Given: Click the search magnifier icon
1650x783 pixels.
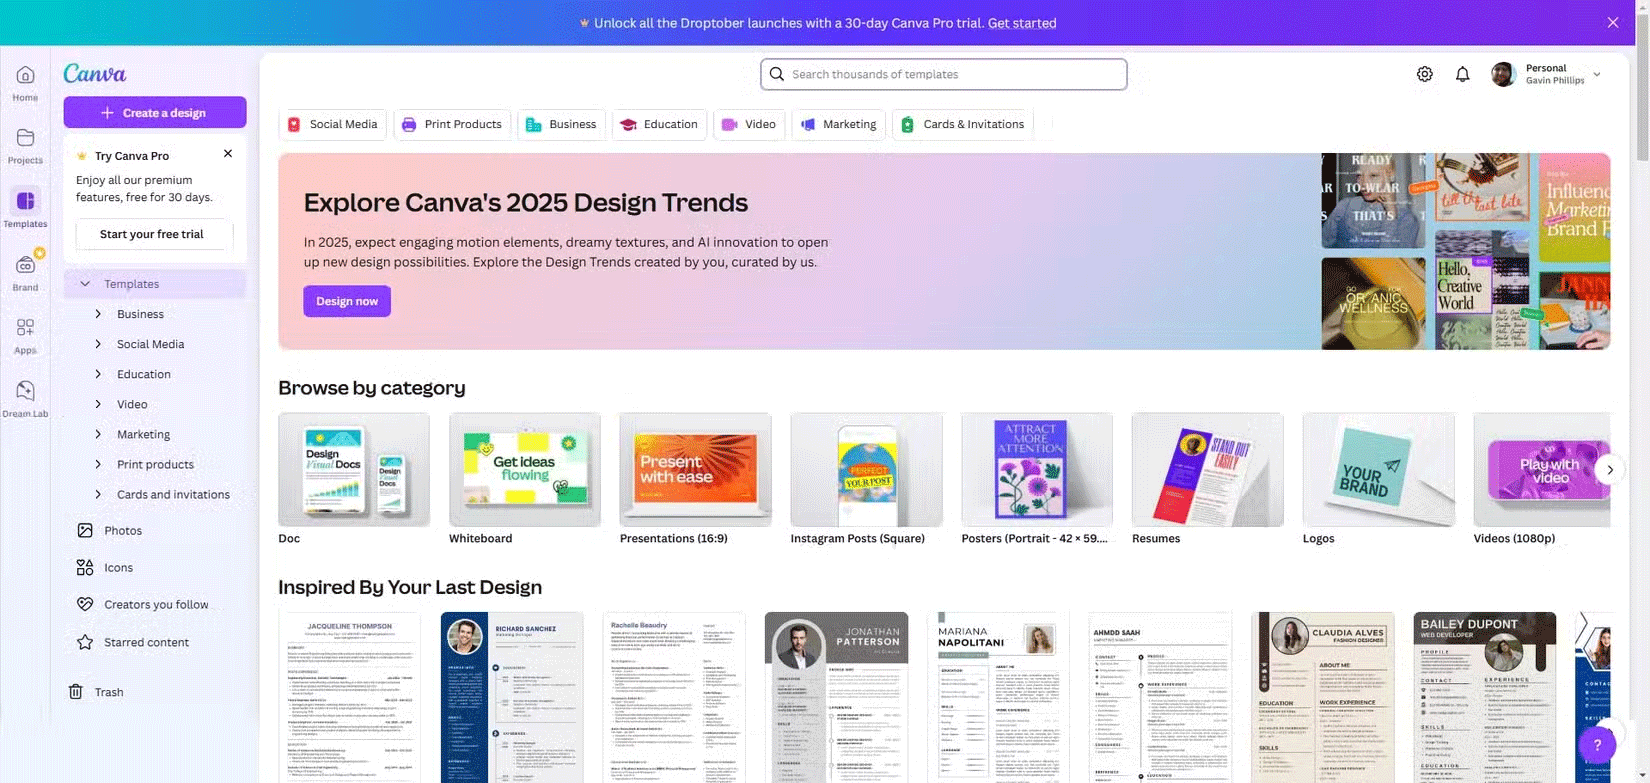Looking at the screenshot, I should 777,74.
